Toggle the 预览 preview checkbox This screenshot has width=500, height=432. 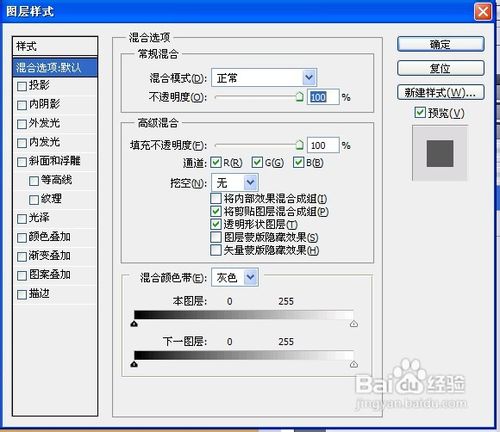[x=420, y=112]
